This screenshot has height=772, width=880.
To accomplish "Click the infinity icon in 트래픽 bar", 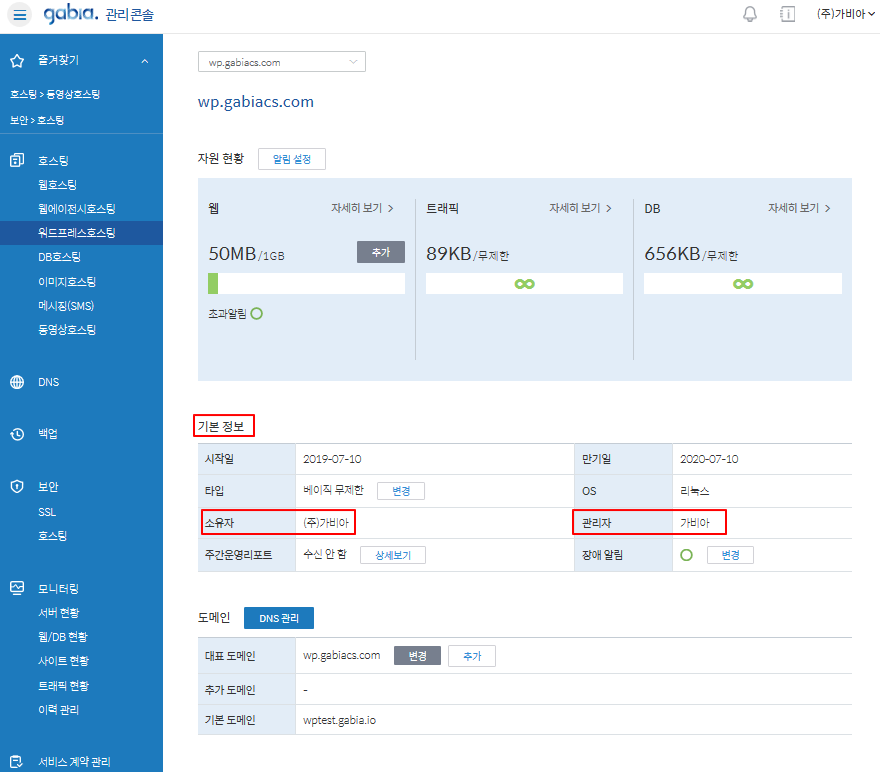I will [524, 284].
